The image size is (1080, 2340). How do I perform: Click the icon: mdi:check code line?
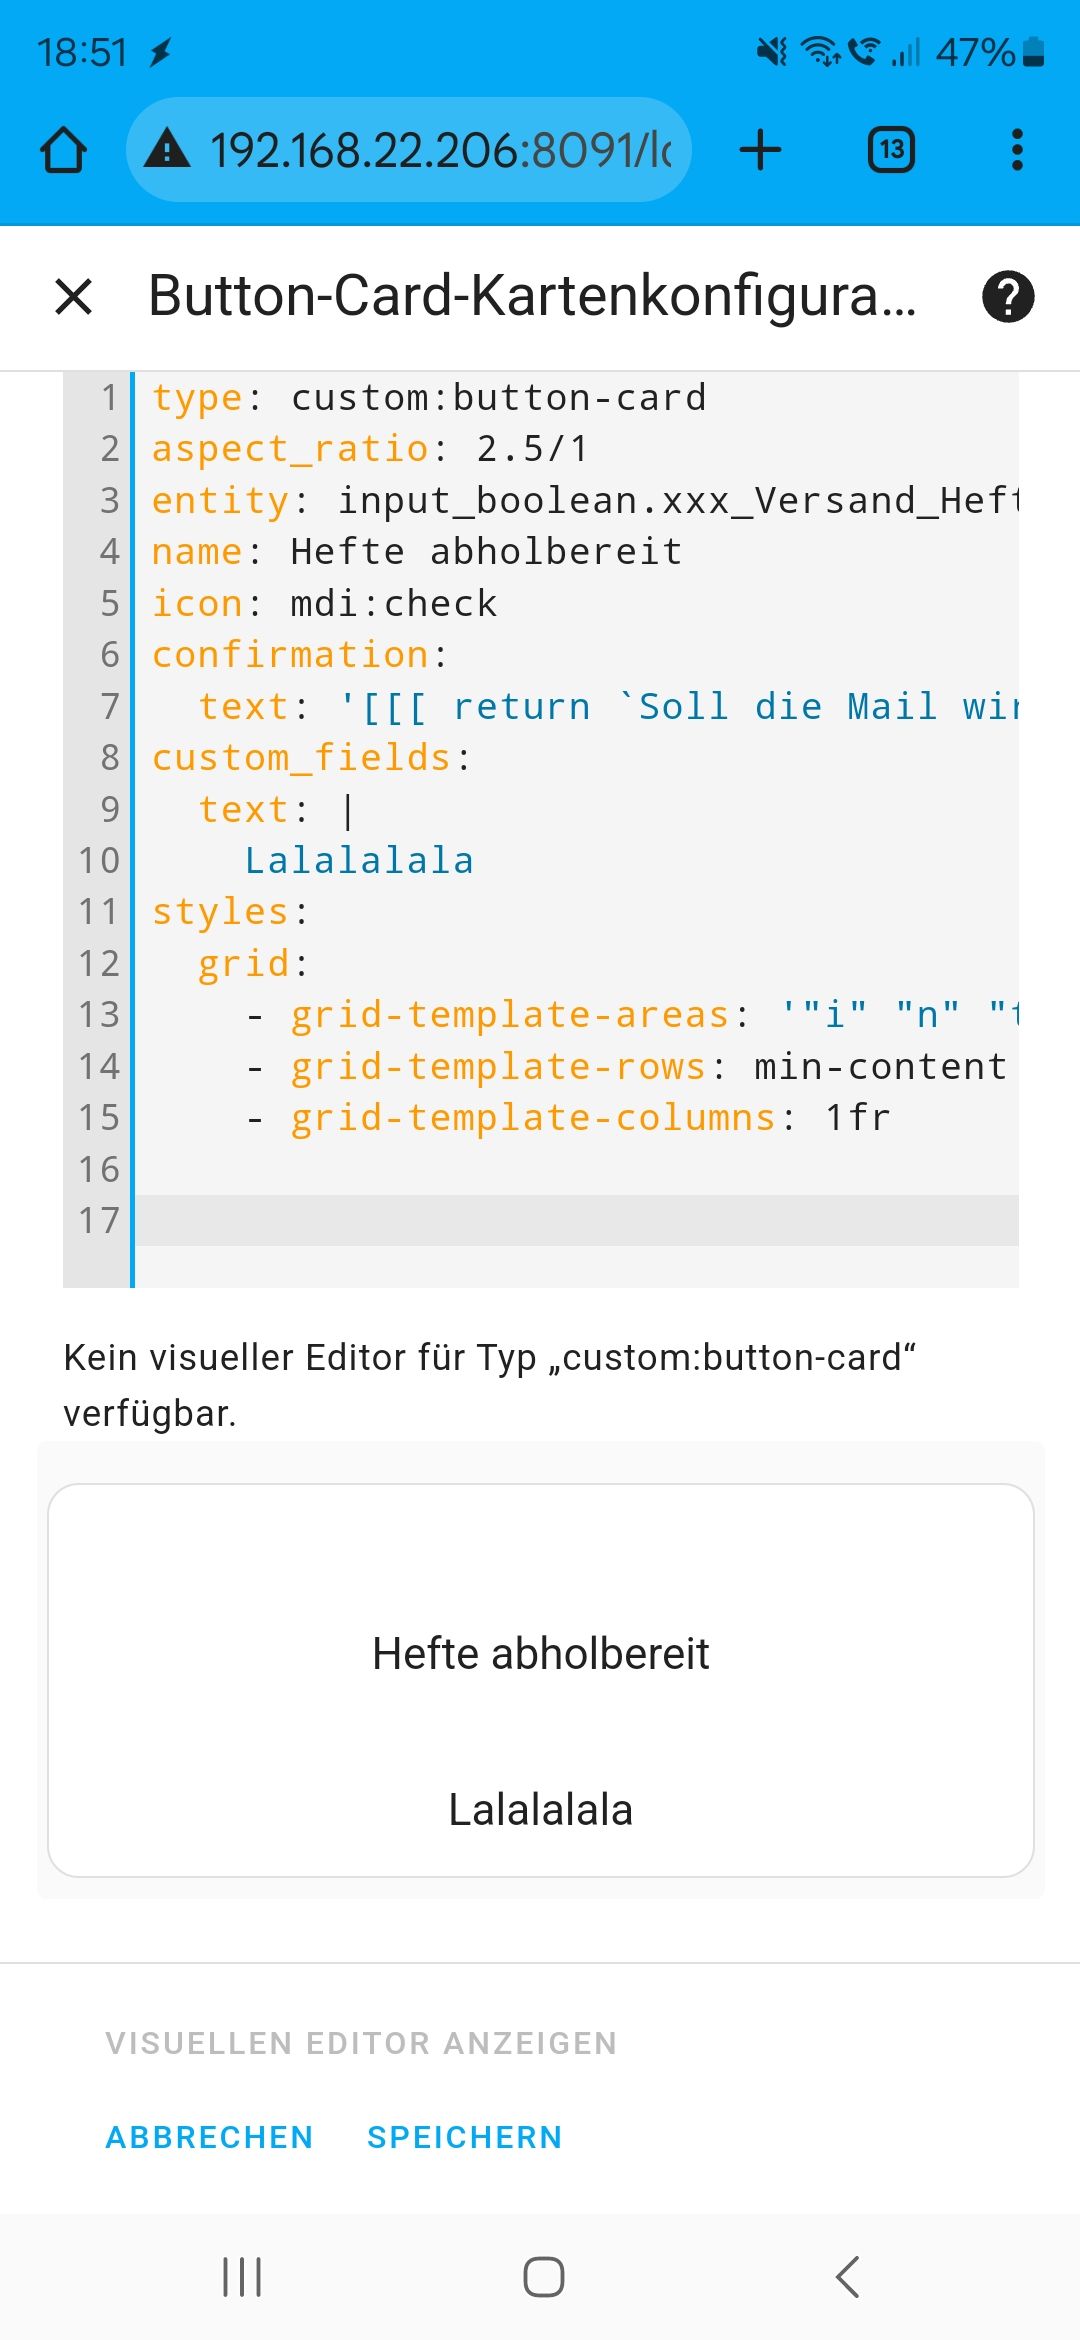tap(392, 604)
